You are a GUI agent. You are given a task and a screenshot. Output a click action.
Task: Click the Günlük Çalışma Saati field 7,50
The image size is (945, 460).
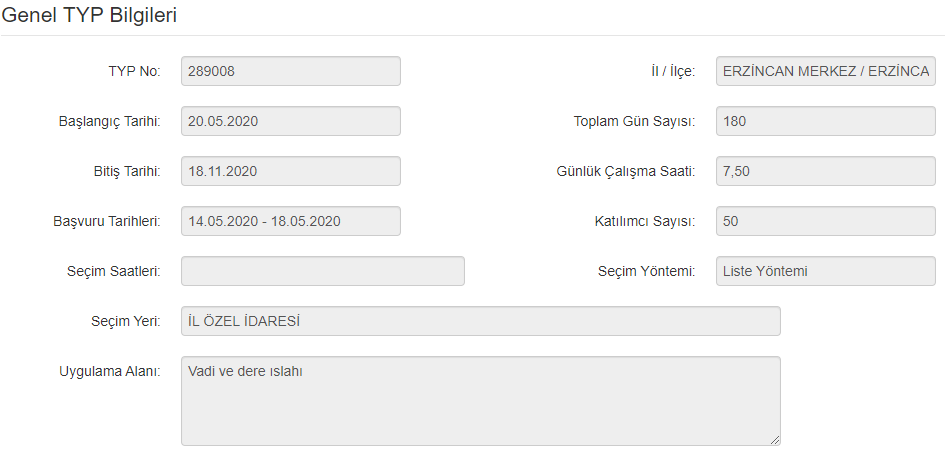click(x=825, y=171)
